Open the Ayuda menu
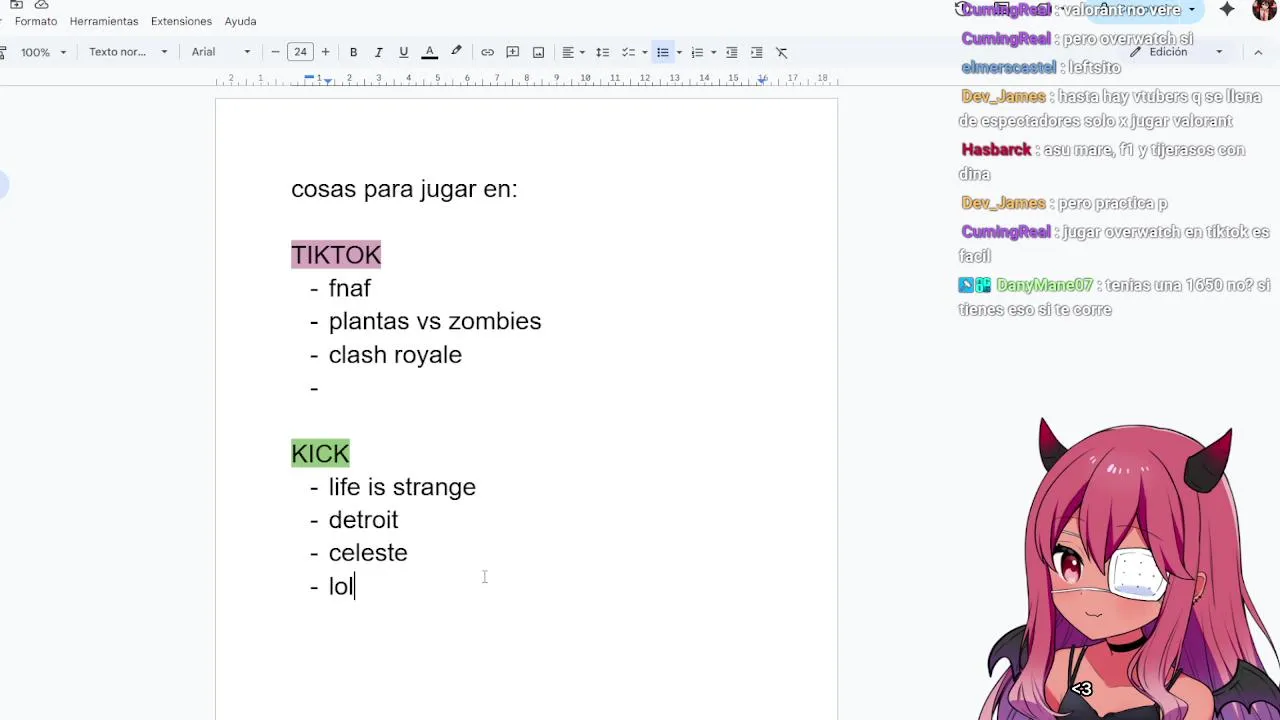The width and height of the screenshot is (1280, 720). coord(240,21)
